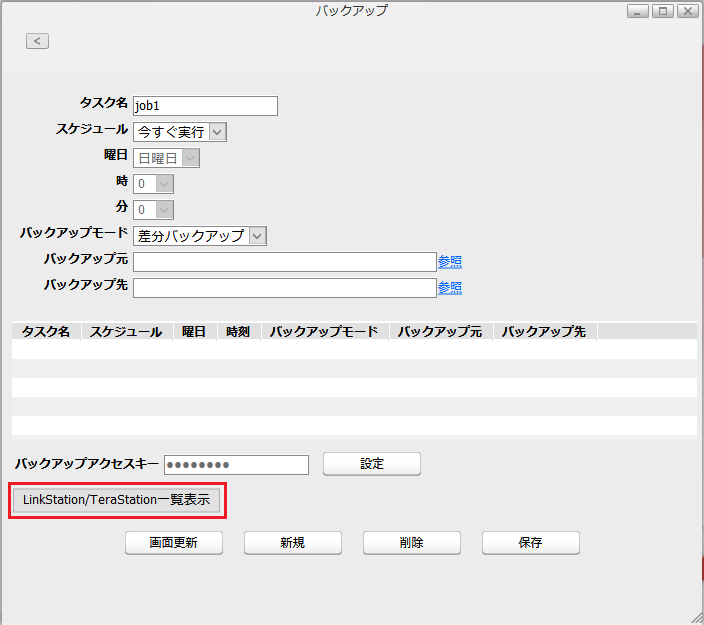
Task: Open the 分 minute dropdown
Action: coord(153,210)
